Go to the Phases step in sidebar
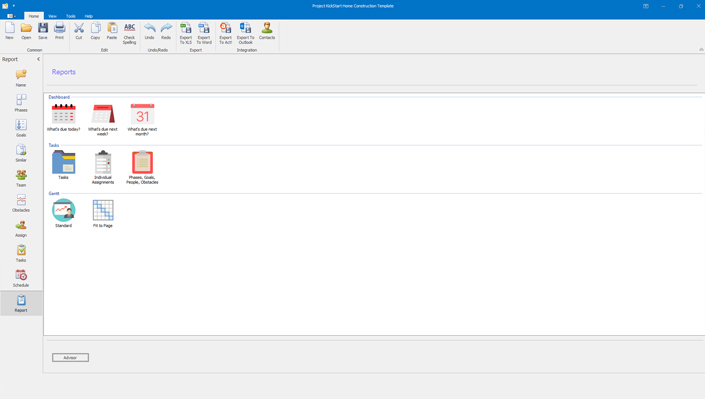 pos(21,103)
